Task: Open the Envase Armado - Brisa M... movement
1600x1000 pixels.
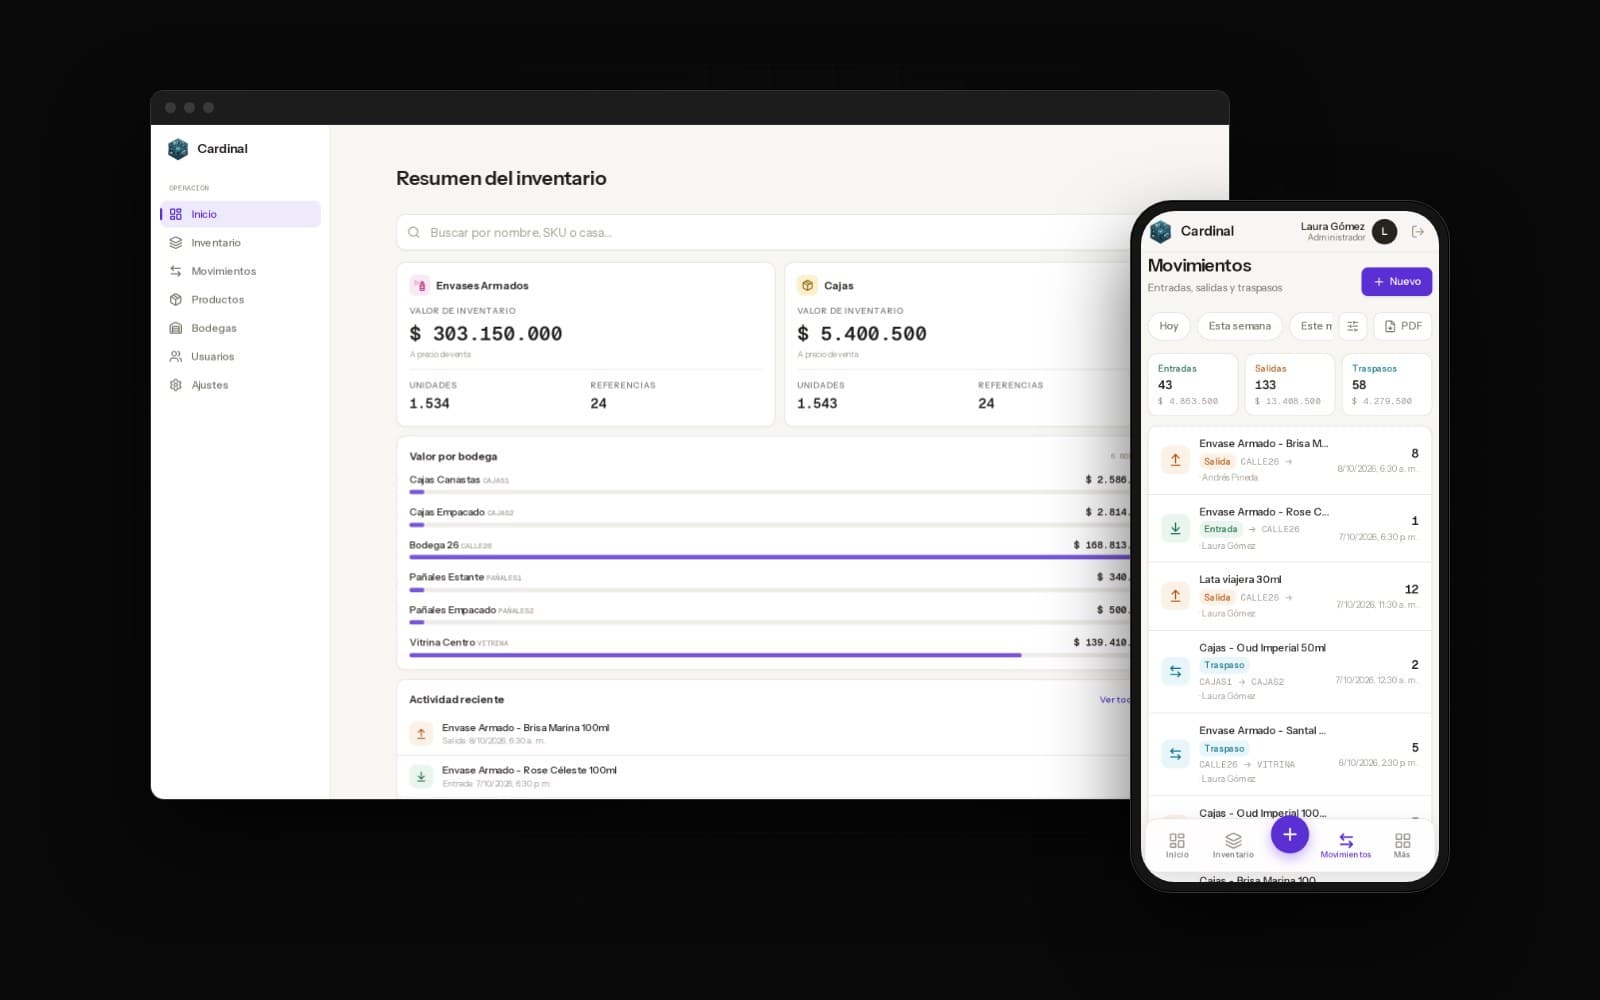Action: pyautogui.click(x=1290, y=460)
